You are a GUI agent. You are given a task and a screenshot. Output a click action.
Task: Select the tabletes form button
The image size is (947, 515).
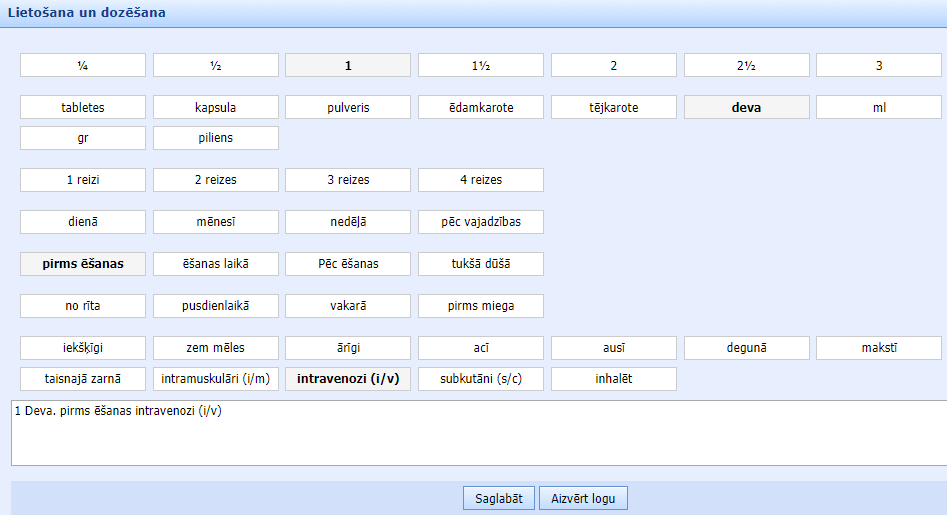[x=83, y=107]
